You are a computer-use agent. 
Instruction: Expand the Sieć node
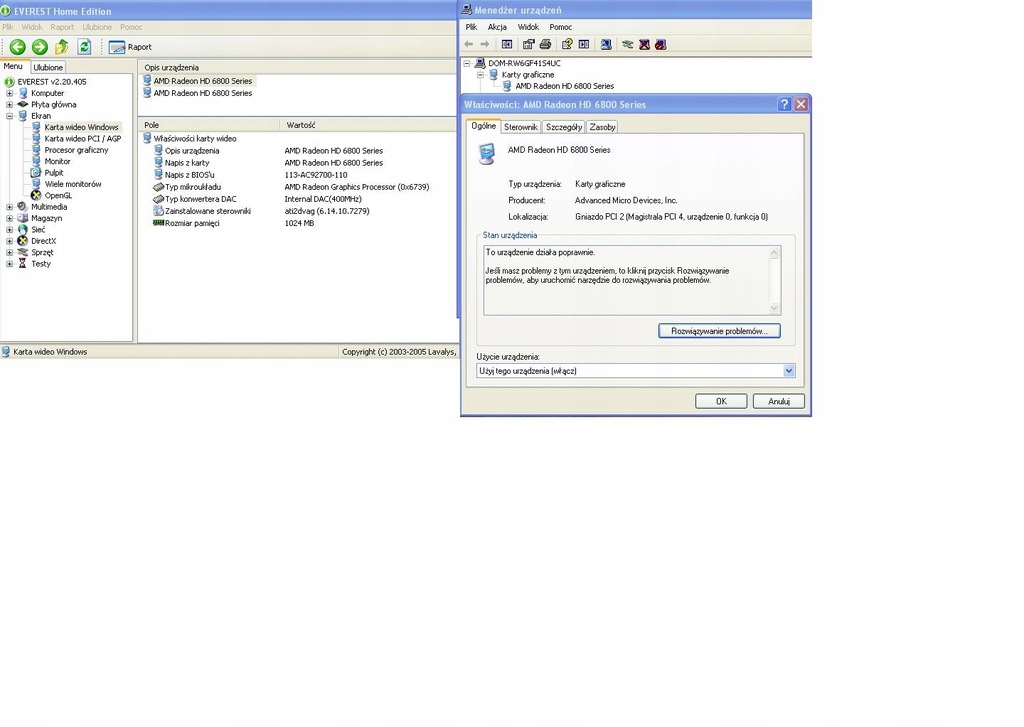[x=9, y=230]
